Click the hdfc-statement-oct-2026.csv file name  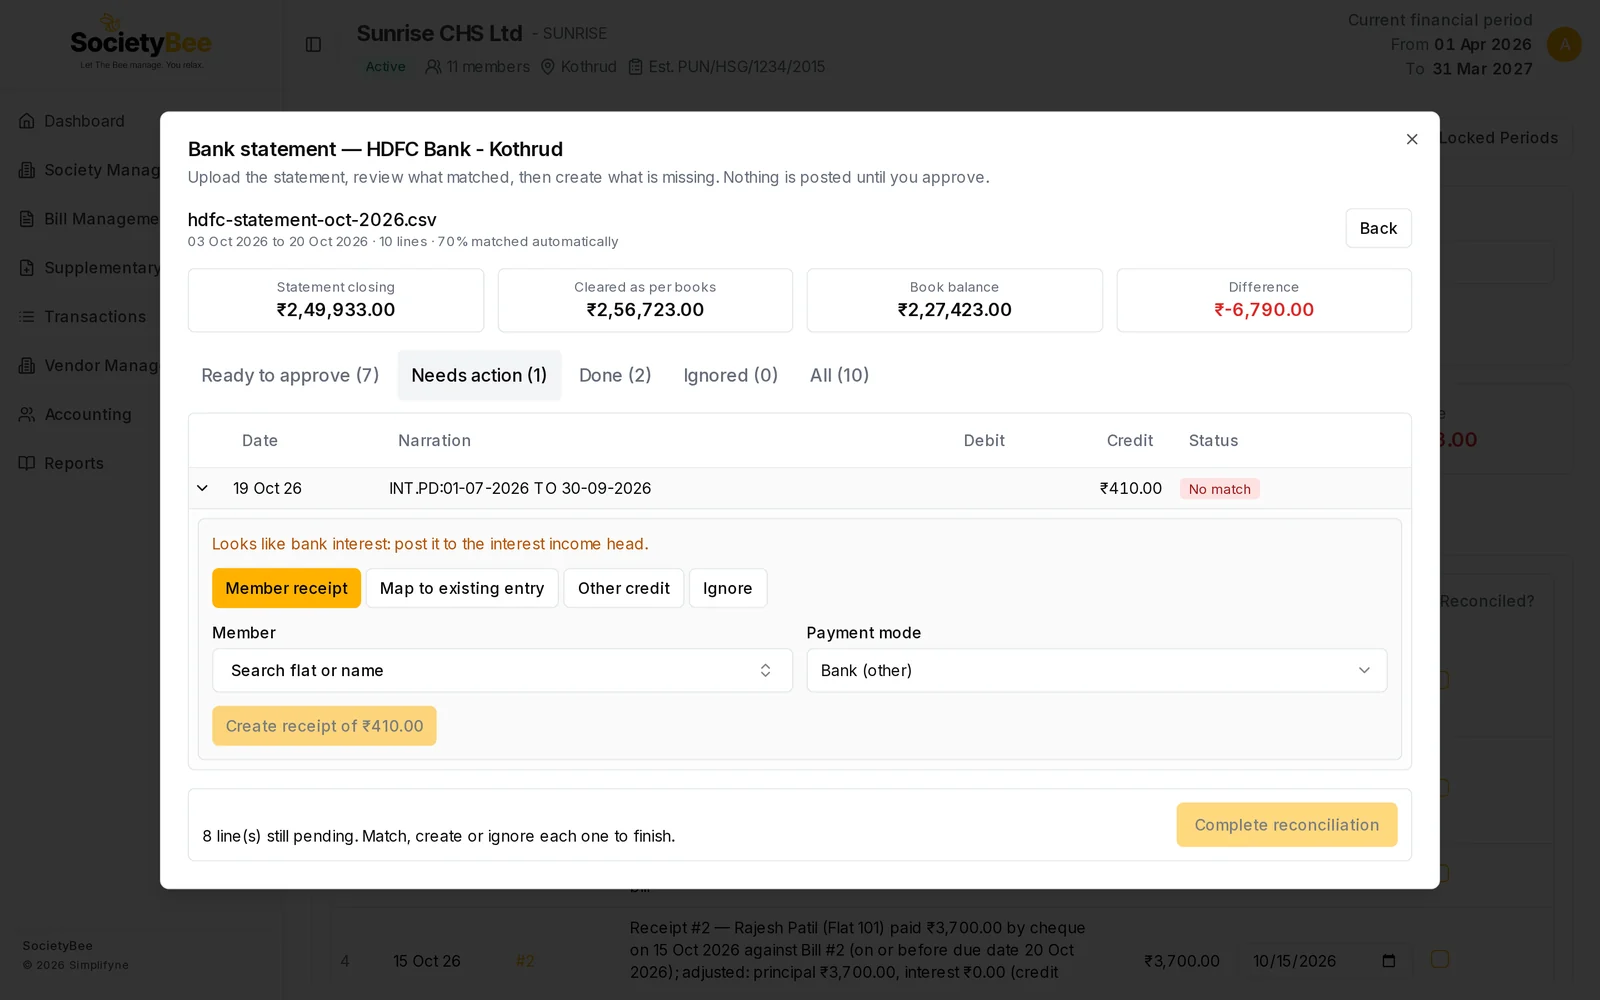(312, 220)
